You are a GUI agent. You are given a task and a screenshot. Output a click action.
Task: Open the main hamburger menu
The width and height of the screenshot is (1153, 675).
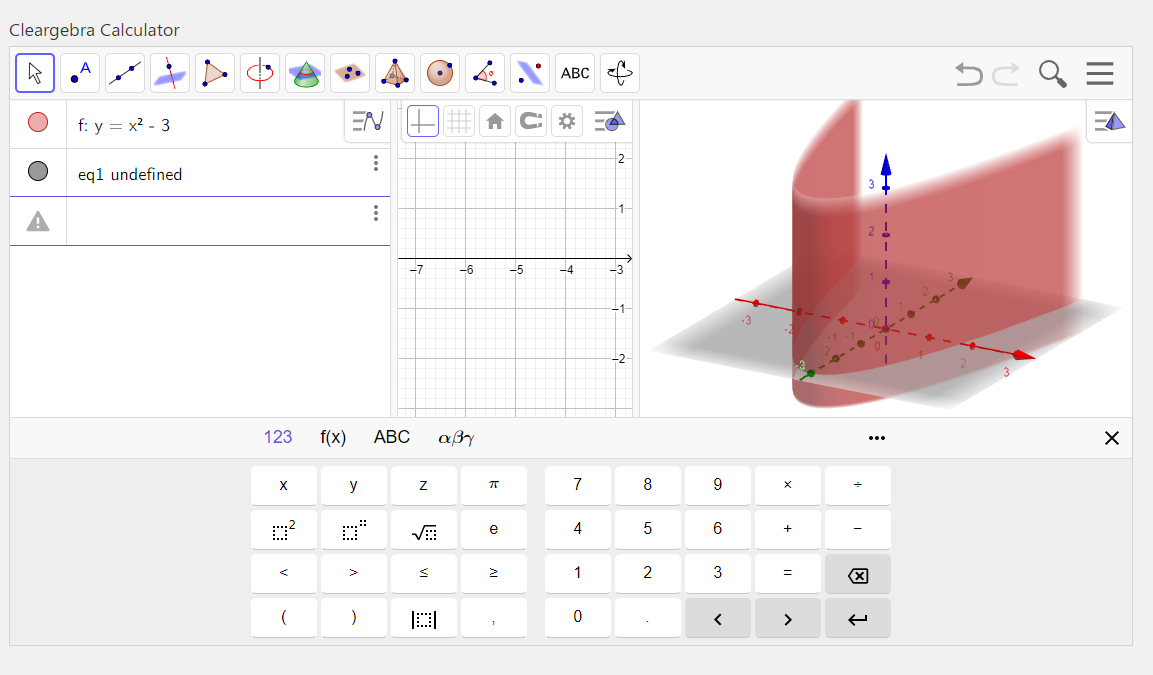pyautogui.click(x=1100, y=74)
